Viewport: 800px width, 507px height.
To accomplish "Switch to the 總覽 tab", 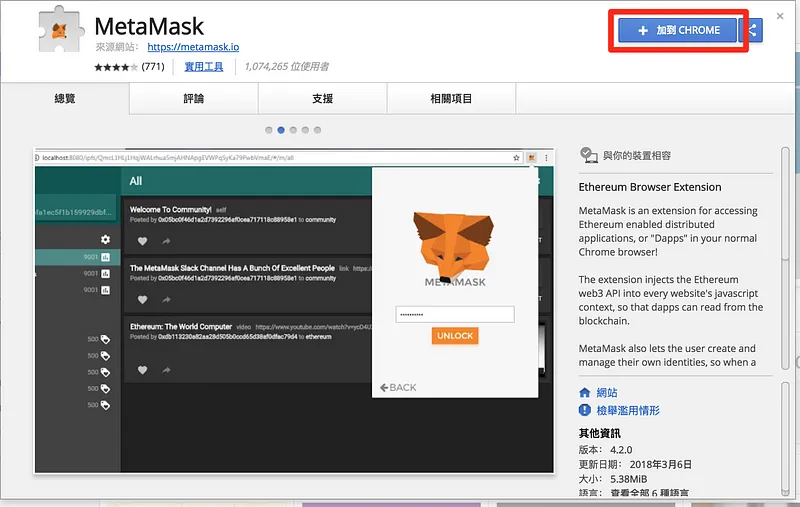I will (65, 98).
